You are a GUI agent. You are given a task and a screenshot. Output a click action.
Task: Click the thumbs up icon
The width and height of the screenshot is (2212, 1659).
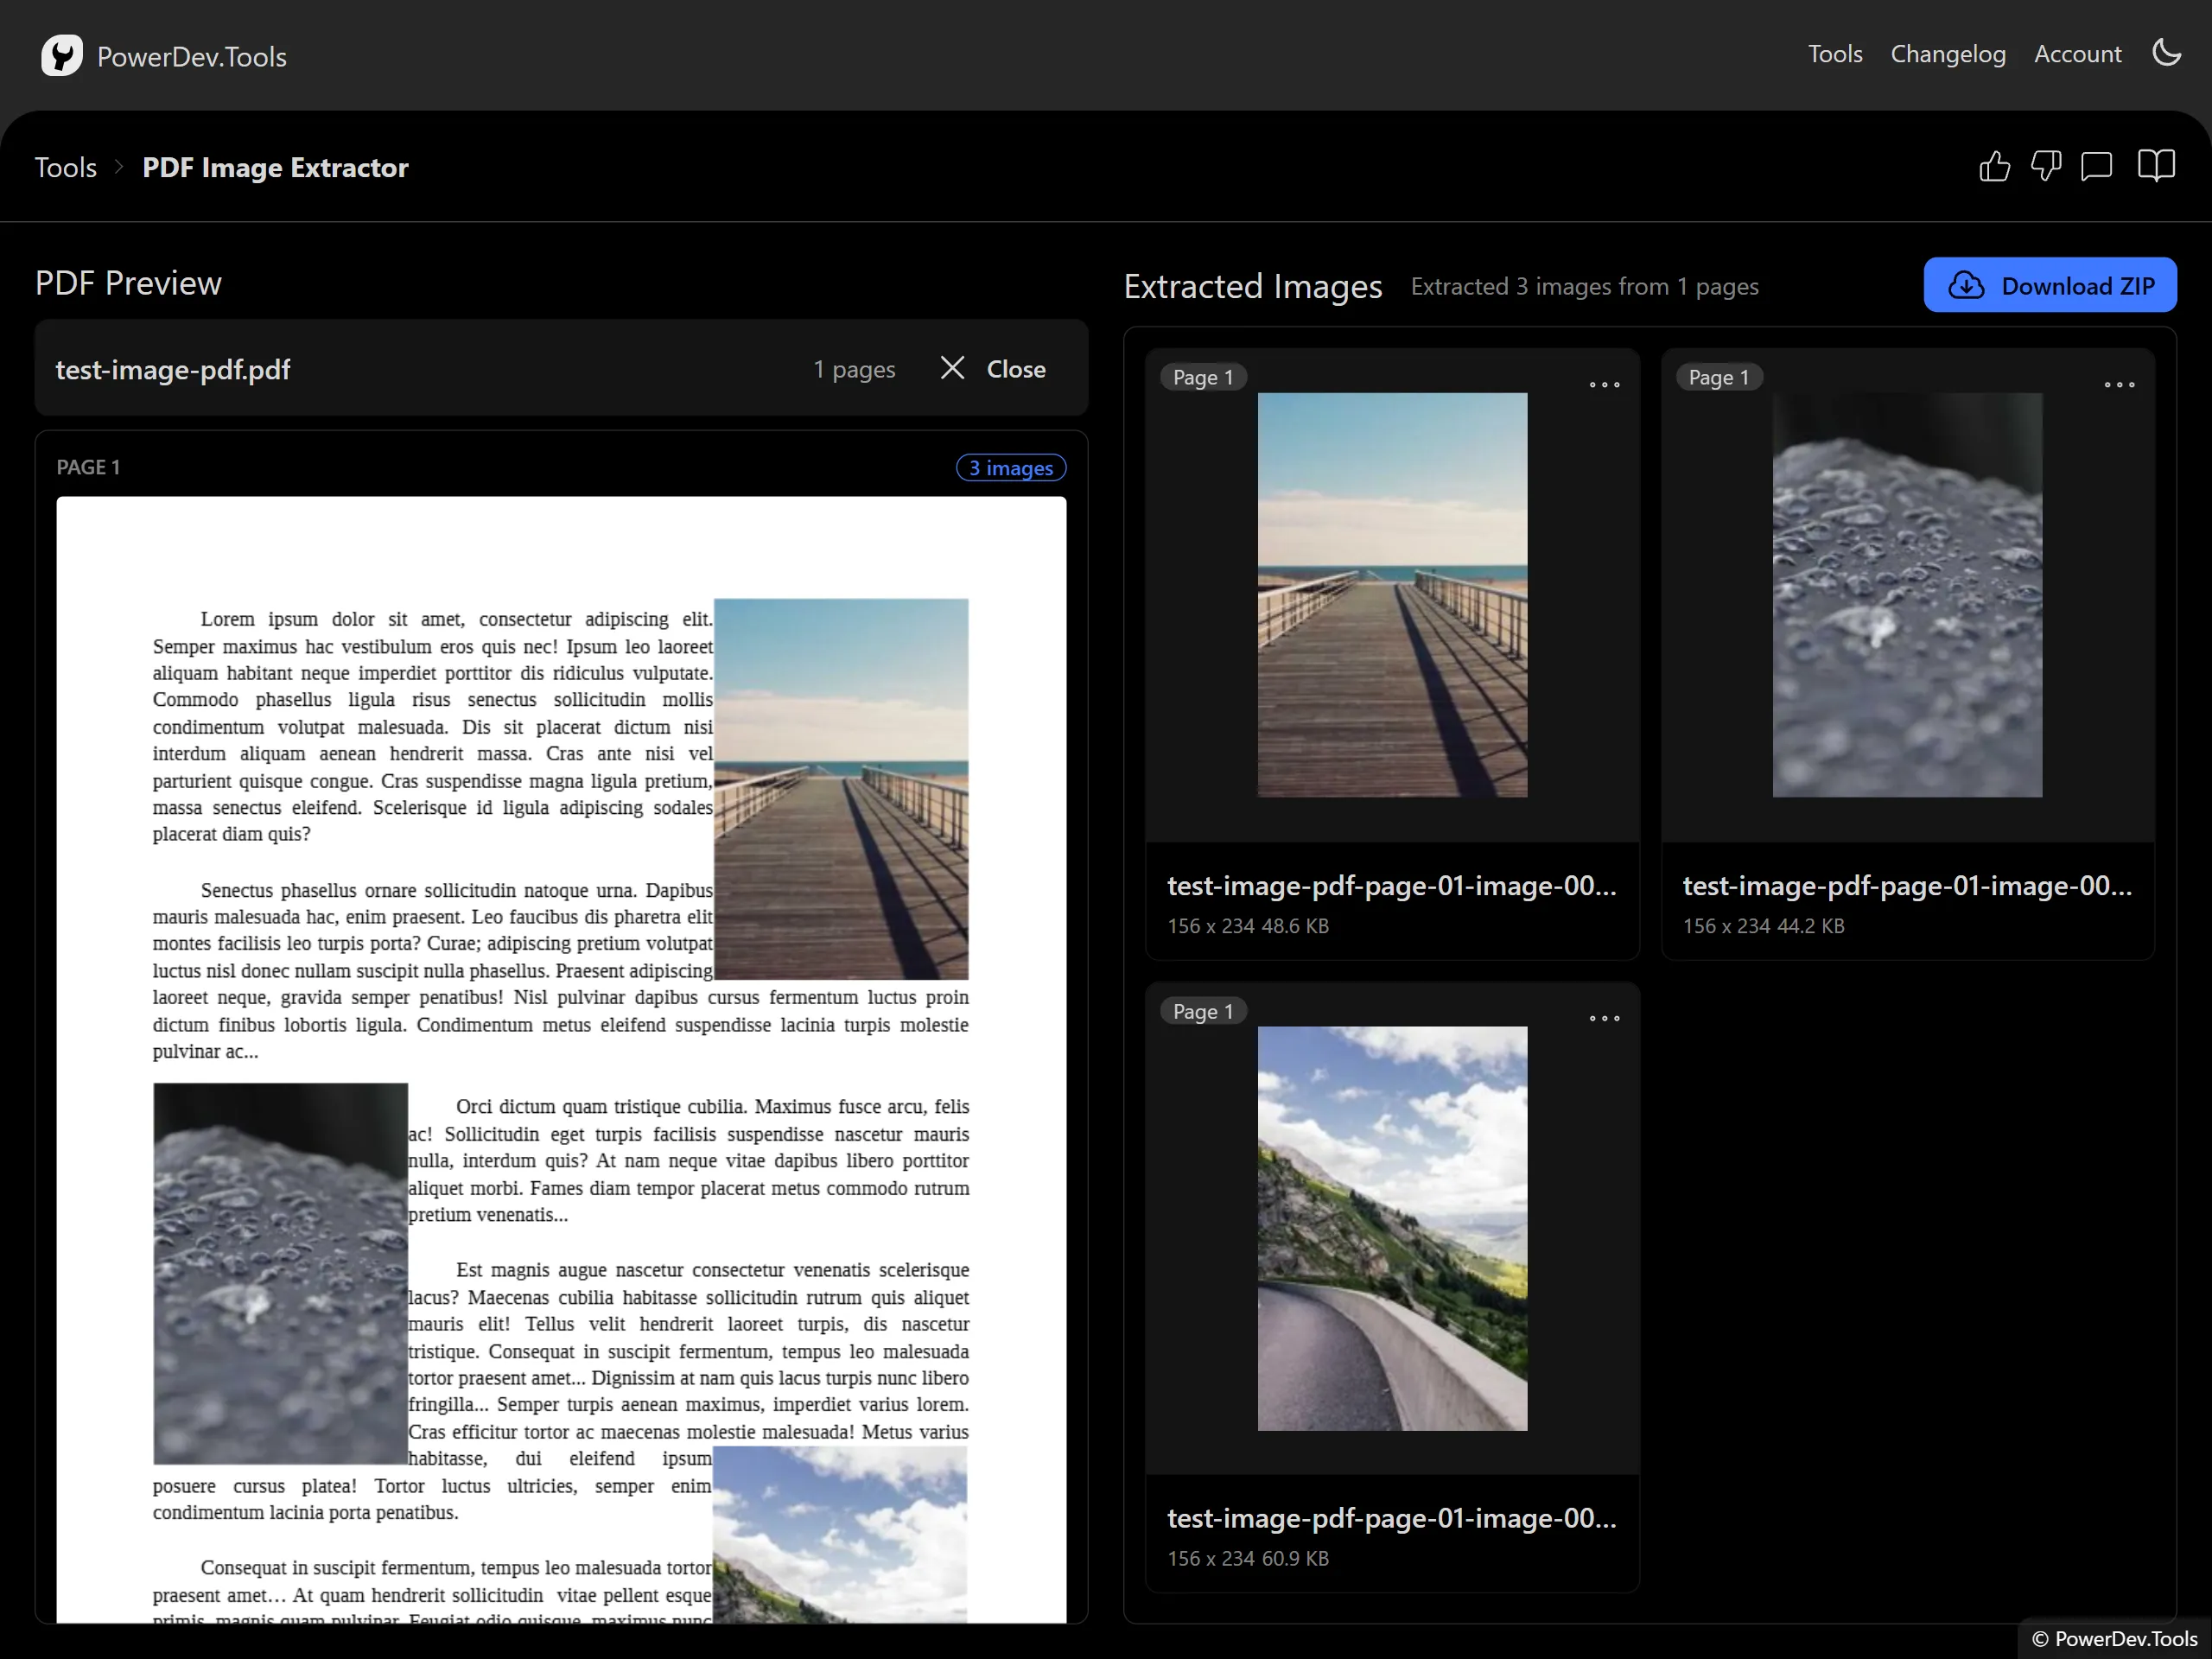coord(1994,166)
